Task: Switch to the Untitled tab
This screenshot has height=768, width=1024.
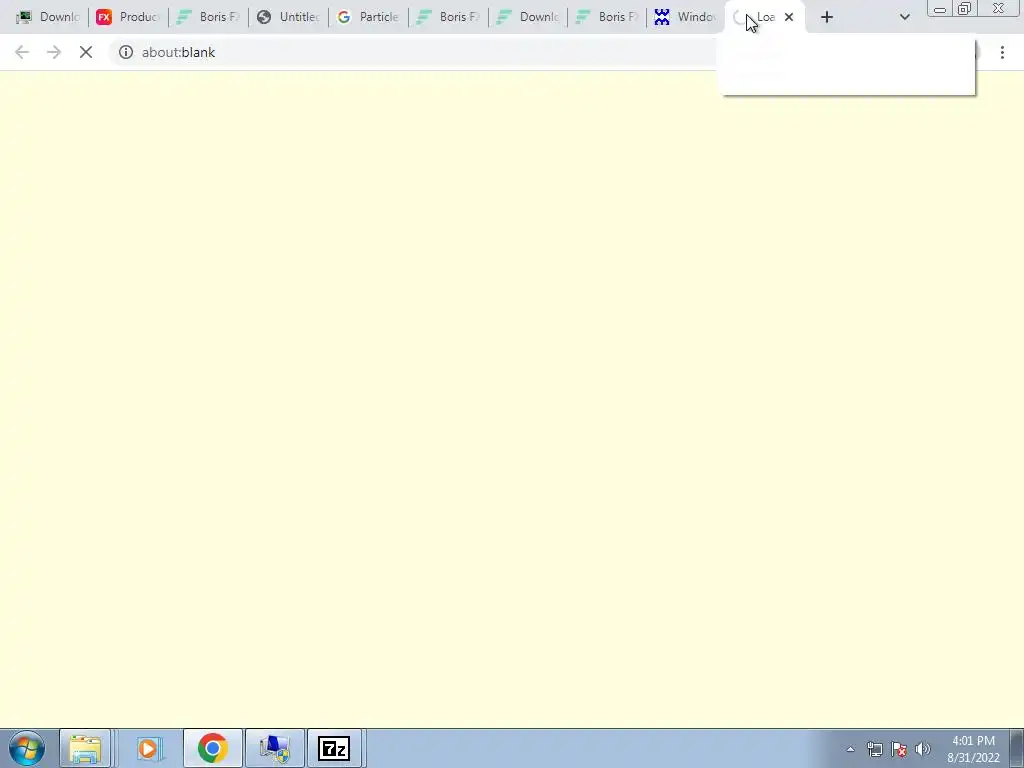Action: point(288,17)
